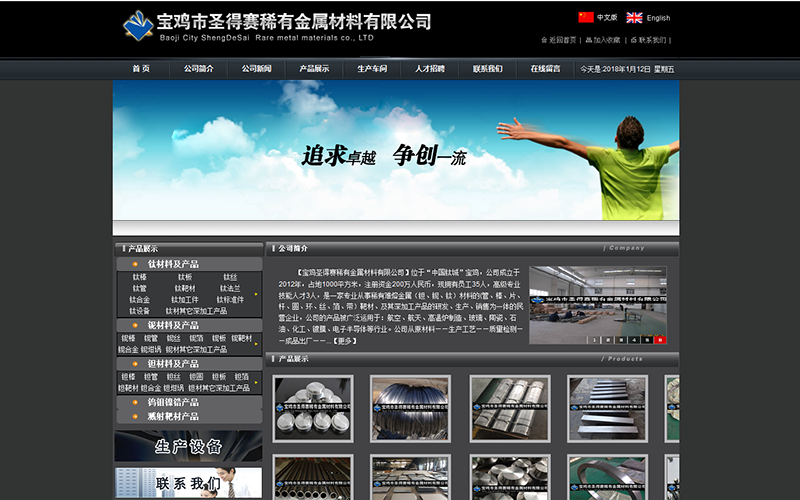Click orange bullet icon beside 溅射靶材产品
The height and width of the screenshot is (500, 800).
pos(135,416)
